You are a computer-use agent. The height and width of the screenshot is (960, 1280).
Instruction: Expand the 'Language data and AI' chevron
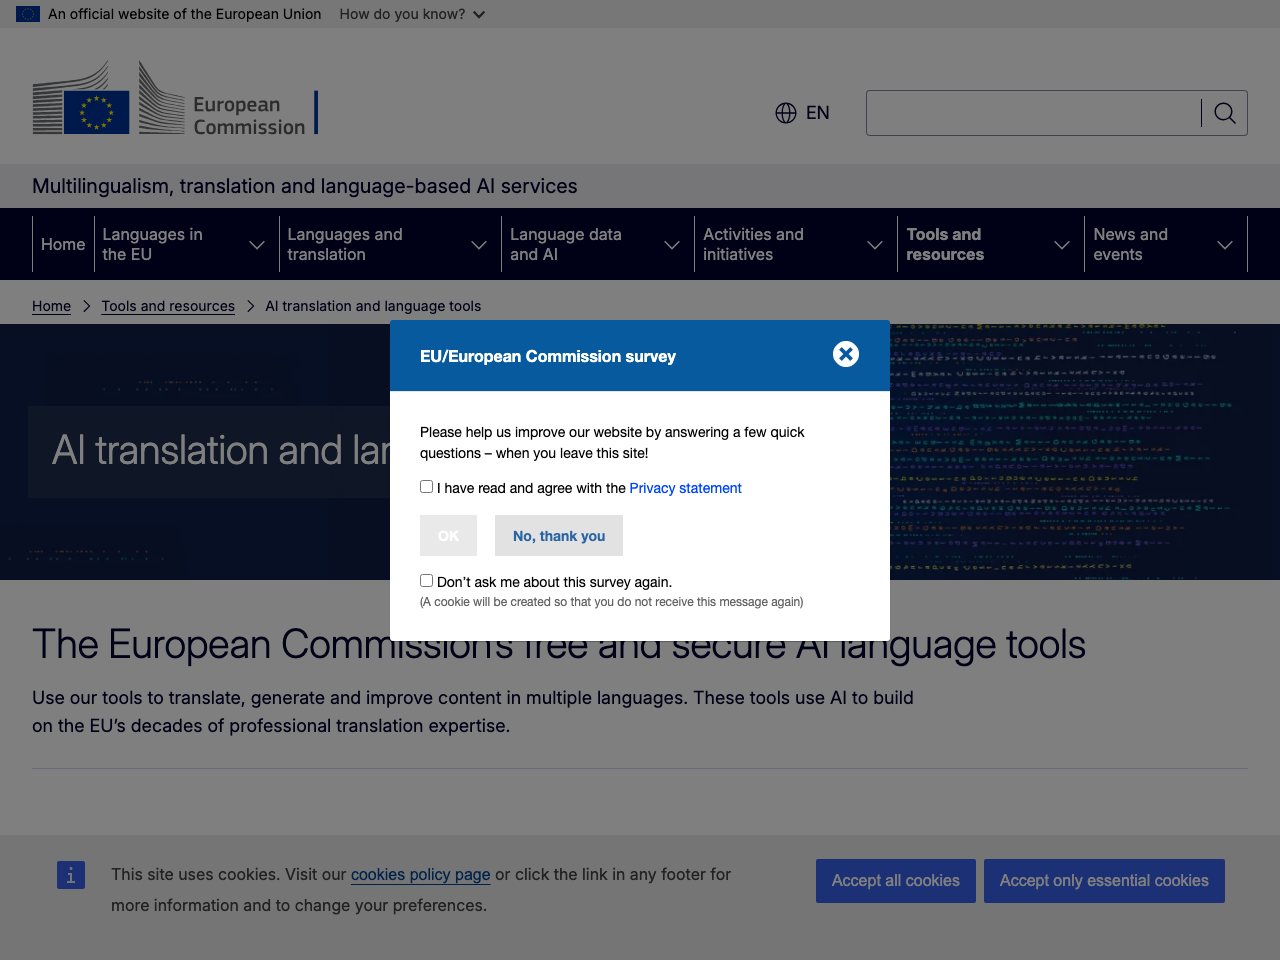click(x=670, y=243)
